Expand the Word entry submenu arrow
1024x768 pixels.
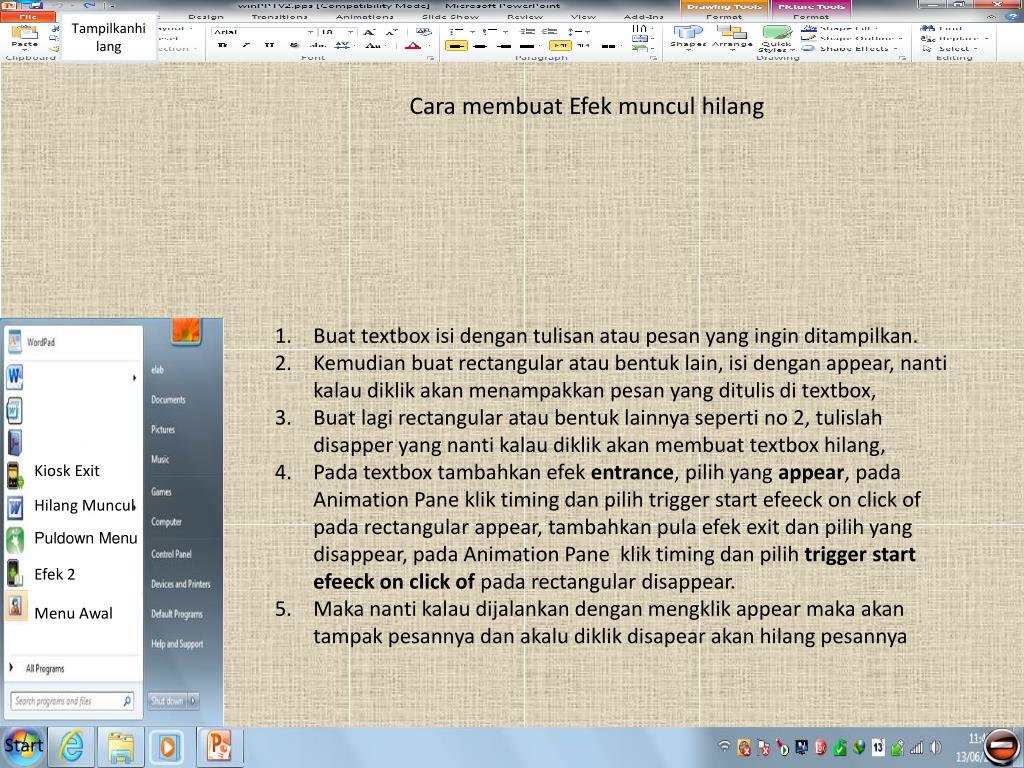[x=134, y=377]
